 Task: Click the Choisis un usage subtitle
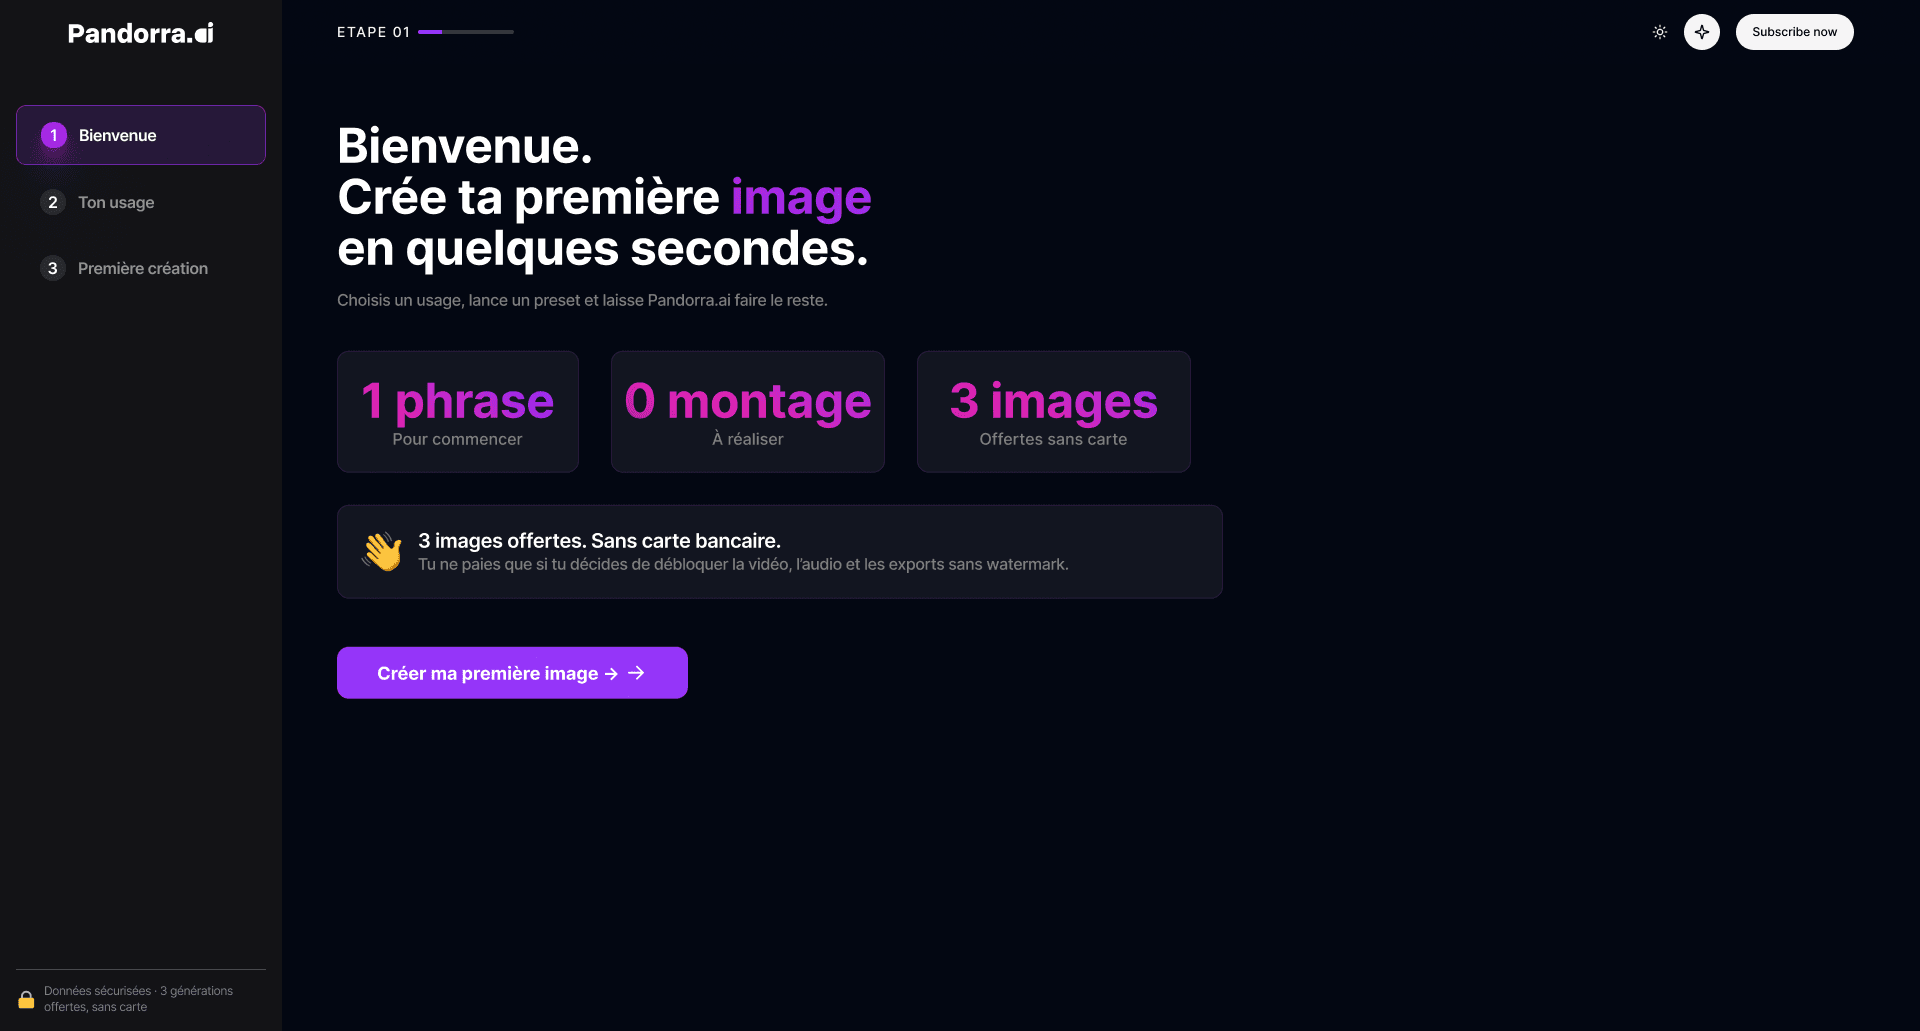pyautogui.click(x=582, y=300)
